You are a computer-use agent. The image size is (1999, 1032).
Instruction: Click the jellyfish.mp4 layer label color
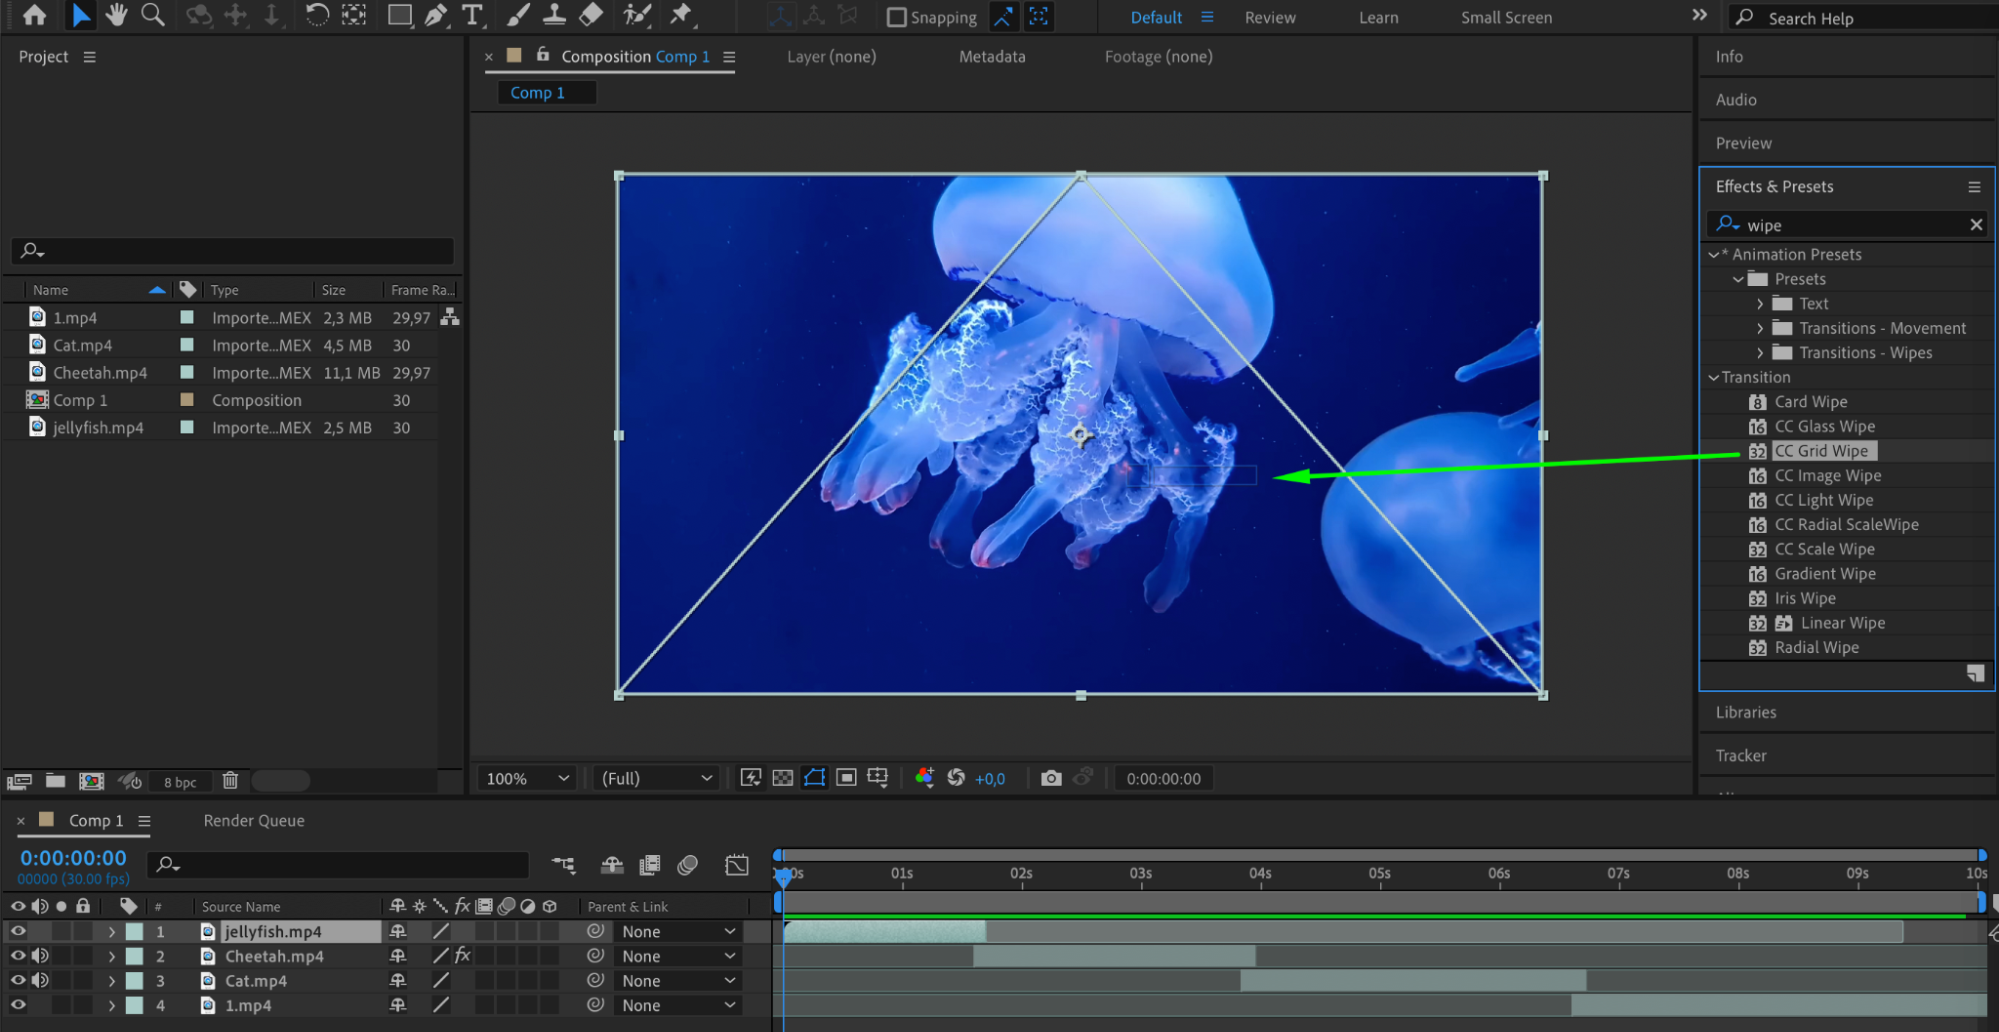click(134, 931)
